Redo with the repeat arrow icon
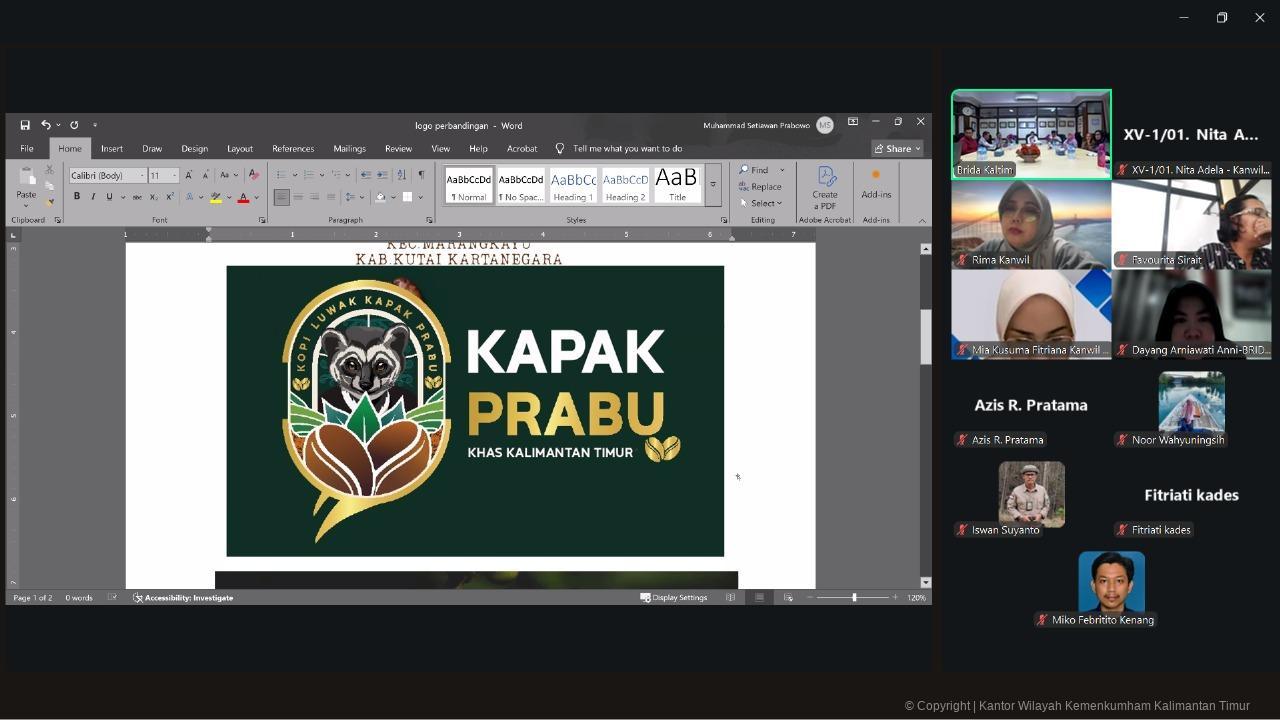Screen dimensions: 1280x720 [74, 125]
